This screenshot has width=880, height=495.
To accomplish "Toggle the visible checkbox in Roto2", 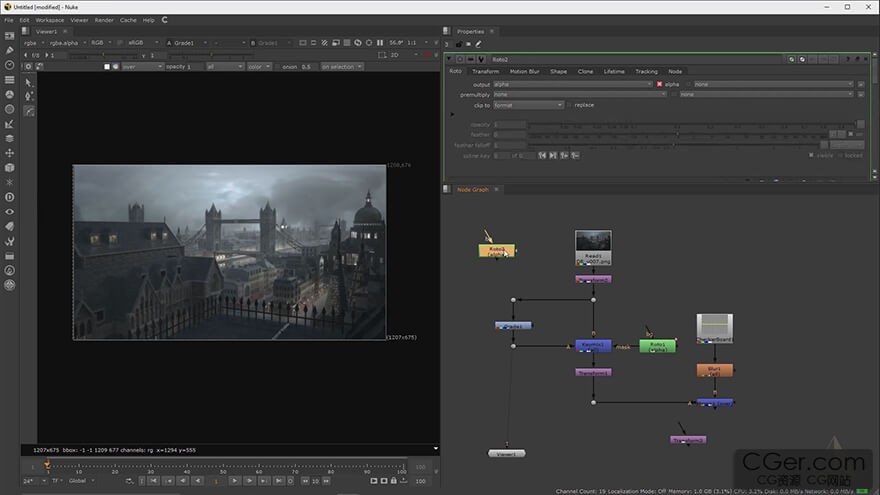I will pyautogui.click(x=811, y=155).
